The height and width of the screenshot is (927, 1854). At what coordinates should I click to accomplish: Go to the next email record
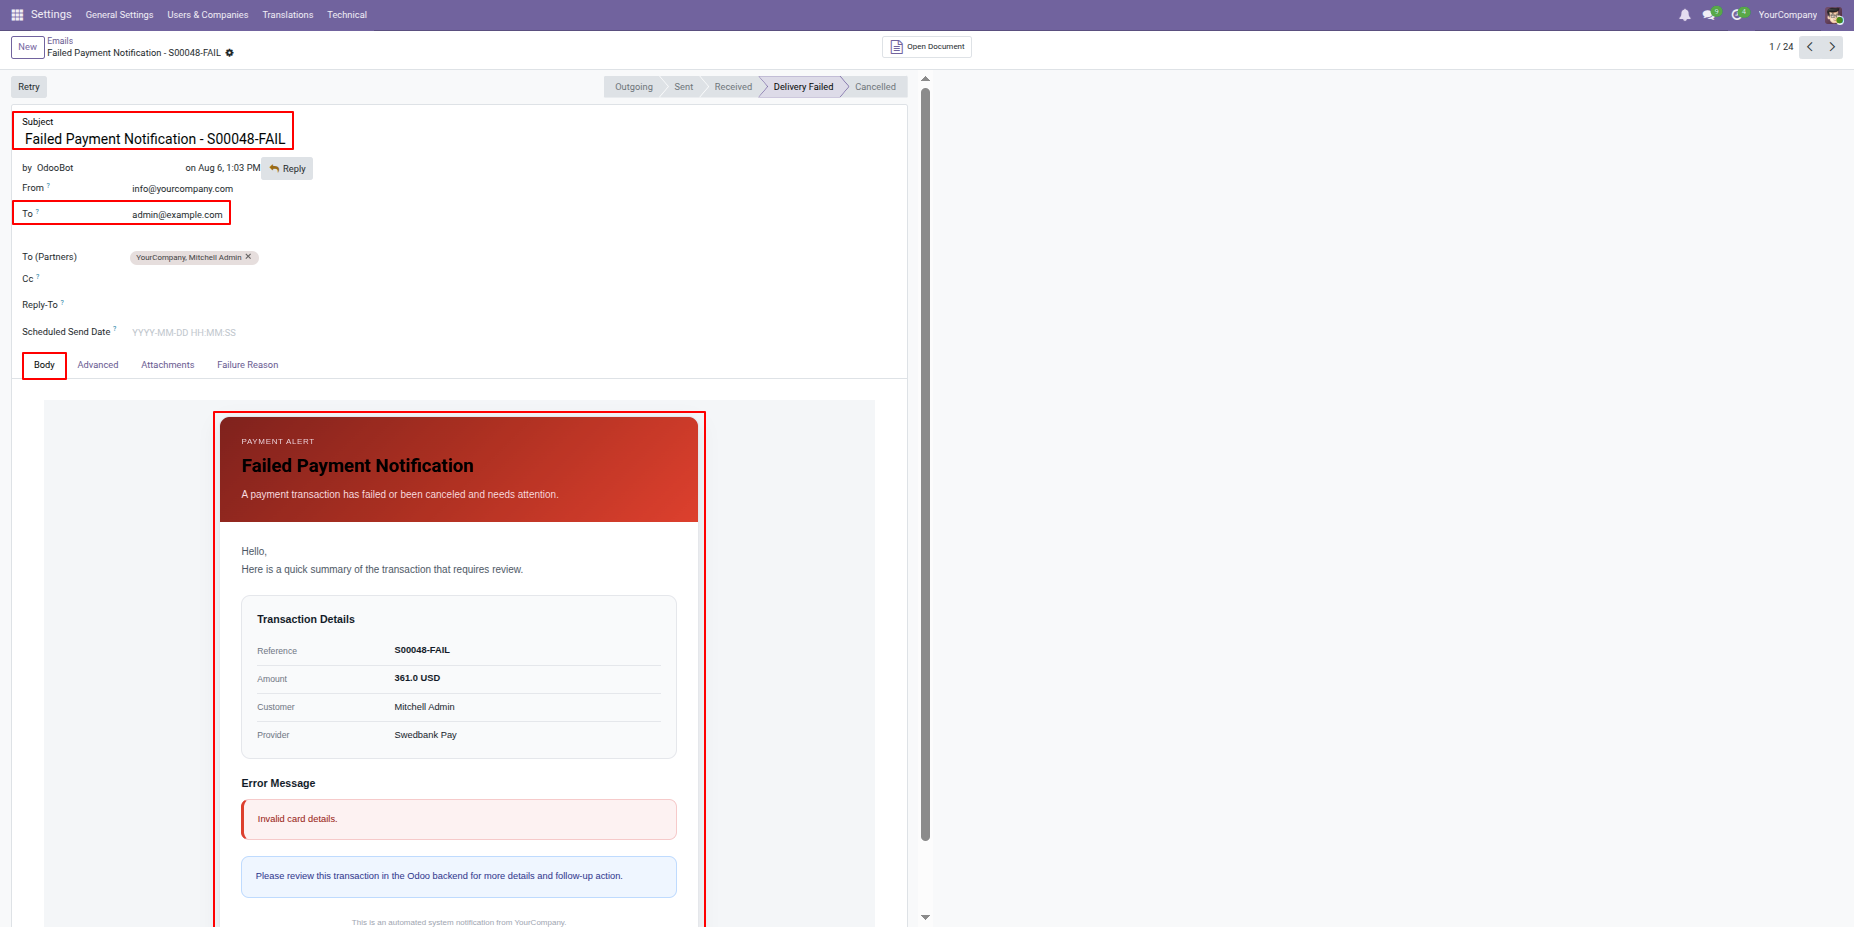(1832, 47)
